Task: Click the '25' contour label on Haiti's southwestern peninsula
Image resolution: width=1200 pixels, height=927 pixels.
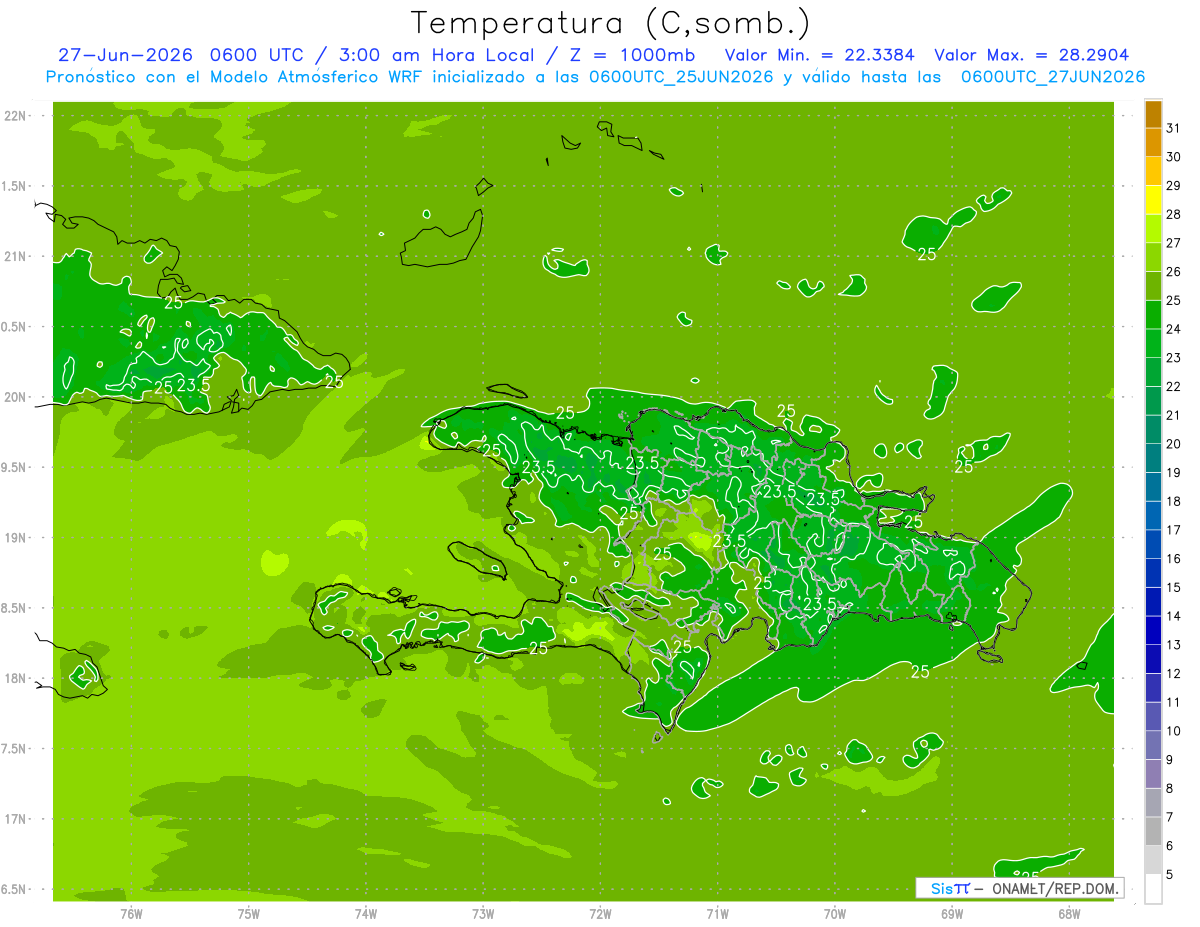Action: point(538,648)
